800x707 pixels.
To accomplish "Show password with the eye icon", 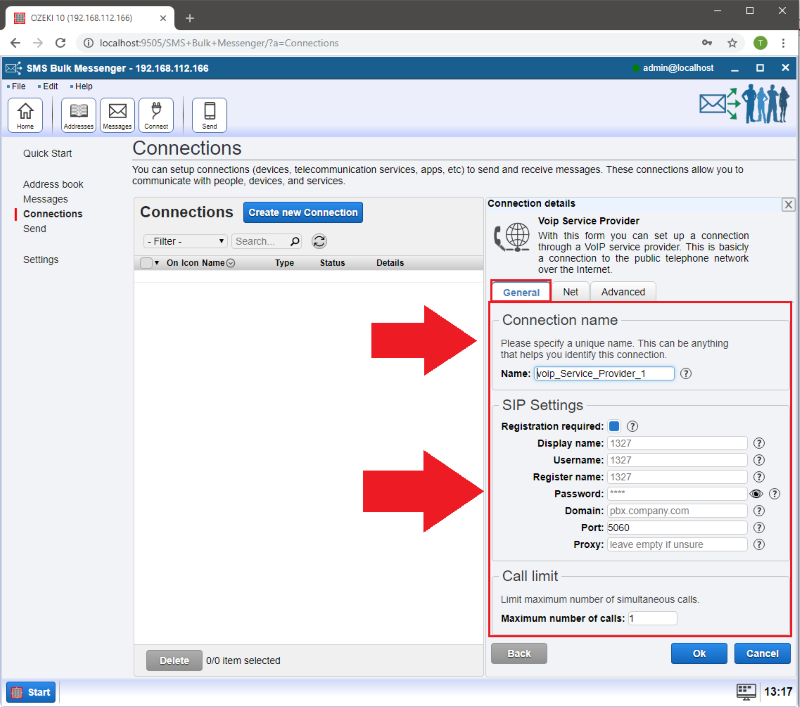I will (756, 494).
